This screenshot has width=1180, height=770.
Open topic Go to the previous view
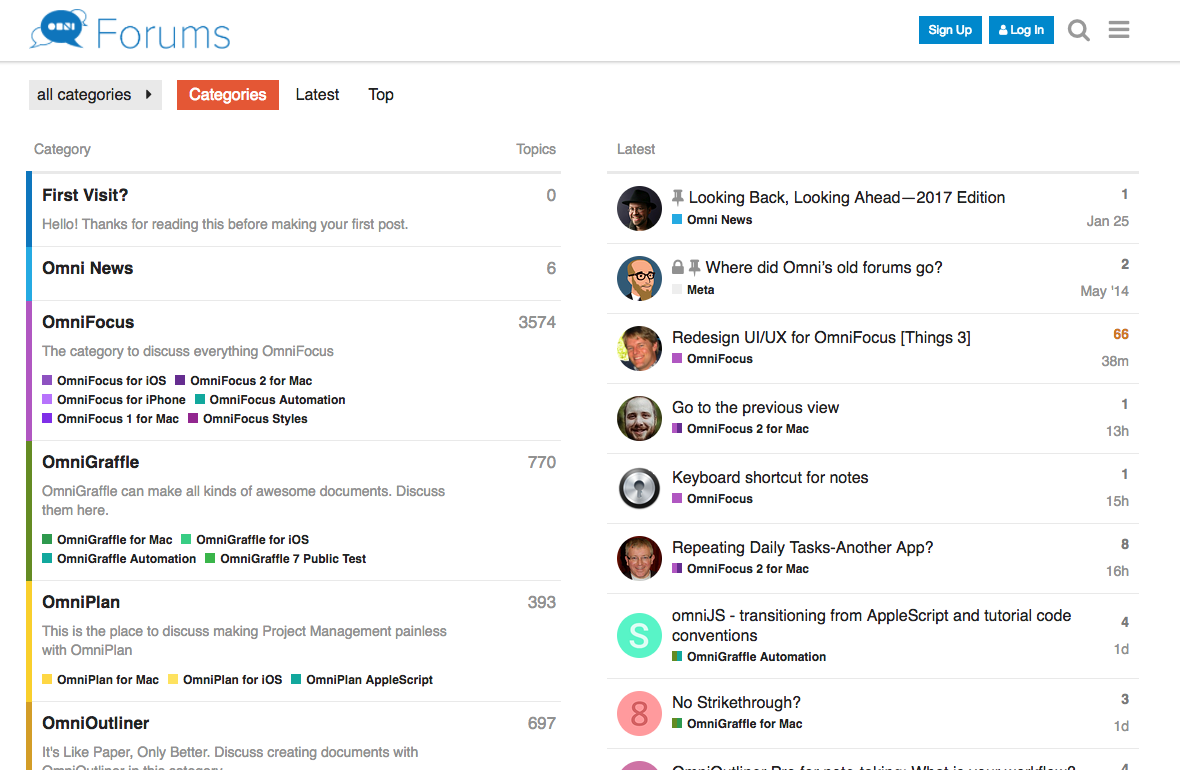coord(756,407)
